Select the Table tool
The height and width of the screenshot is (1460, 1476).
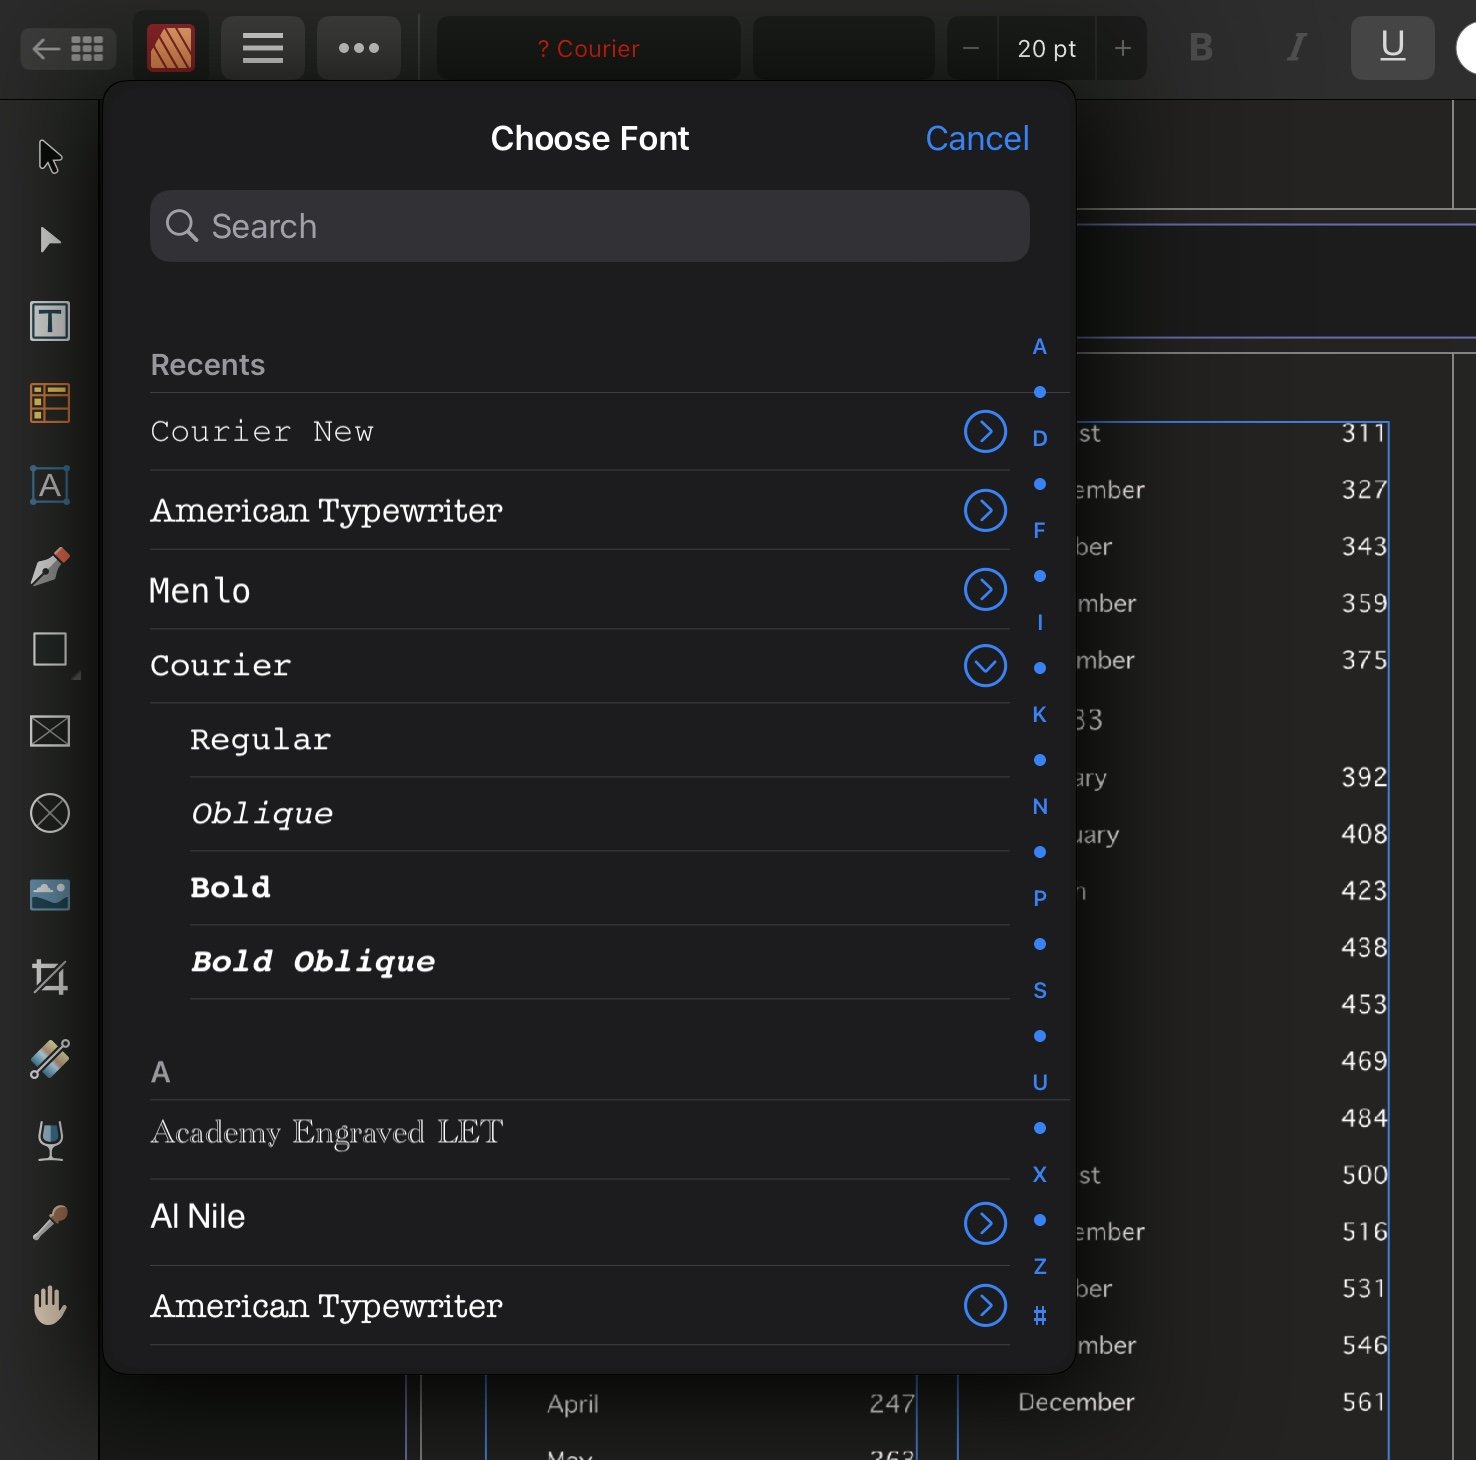coord(50,403)
